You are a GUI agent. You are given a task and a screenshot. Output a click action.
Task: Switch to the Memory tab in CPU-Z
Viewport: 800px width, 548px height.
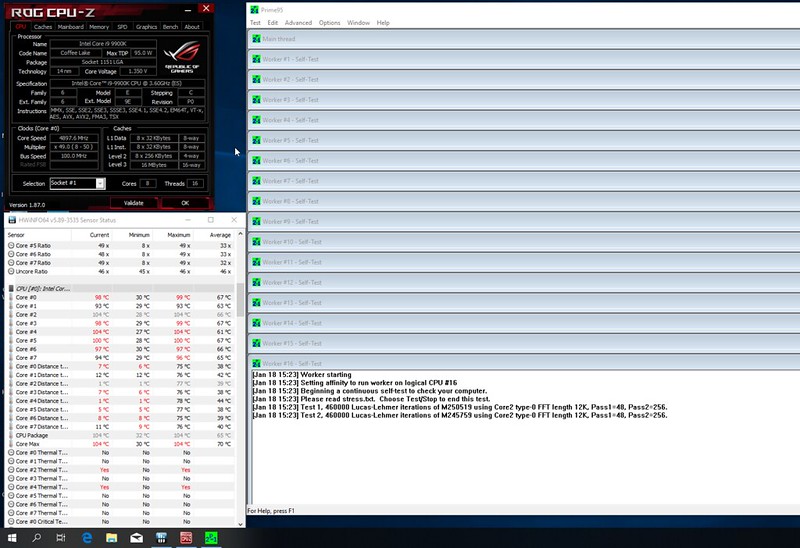point(99,27)
